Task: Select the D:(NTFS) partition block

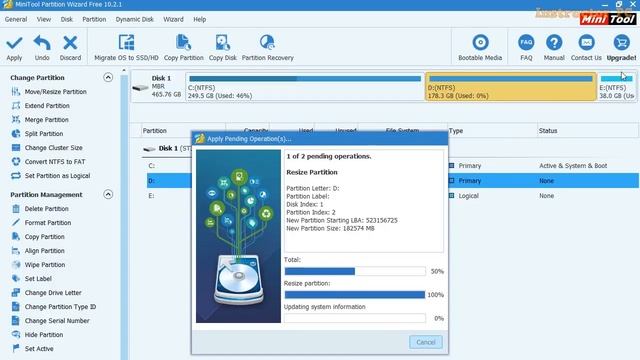Action: (511, 87)
